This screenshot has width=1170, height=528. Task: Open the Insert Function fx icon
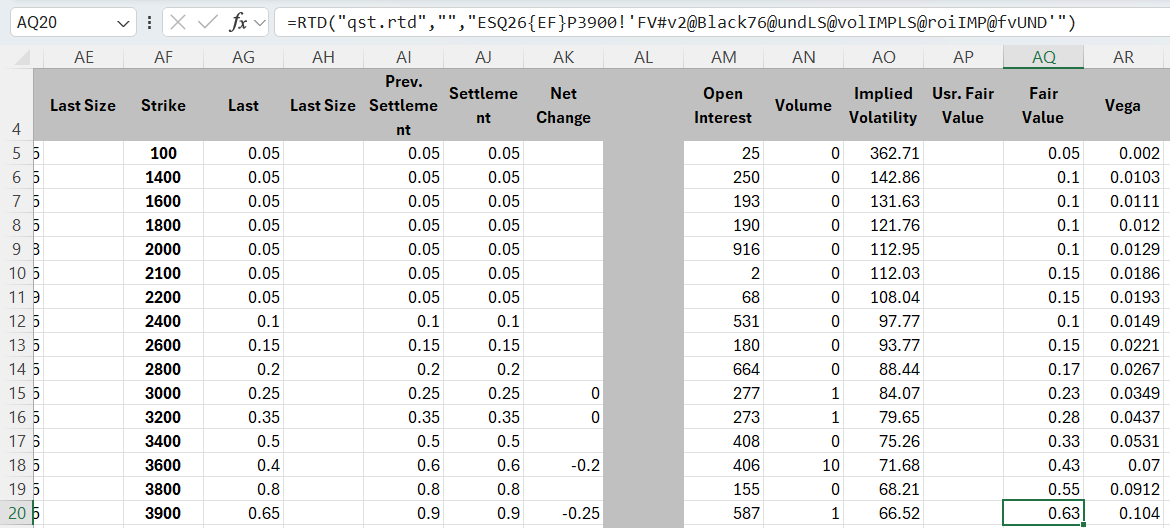pyautogui.click(x=238, y=22)
